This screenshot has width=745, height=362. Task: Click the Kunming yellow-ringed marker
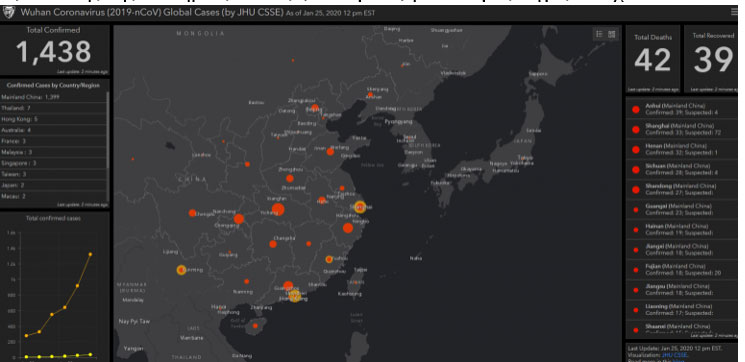pyautogui.click(x=181, y=270)
